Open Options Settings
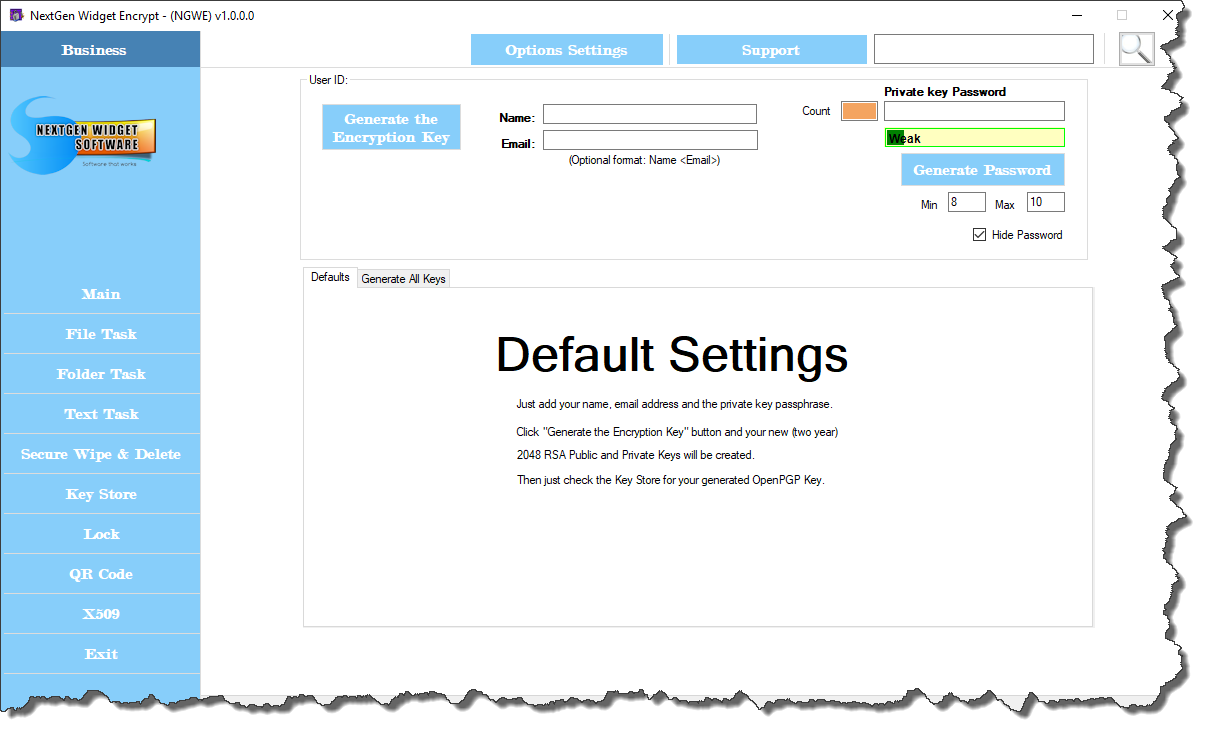 [567, 50]
